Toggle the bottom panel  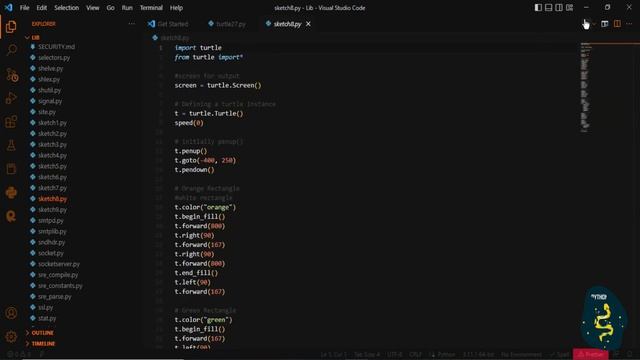click(x=549, y=7)
